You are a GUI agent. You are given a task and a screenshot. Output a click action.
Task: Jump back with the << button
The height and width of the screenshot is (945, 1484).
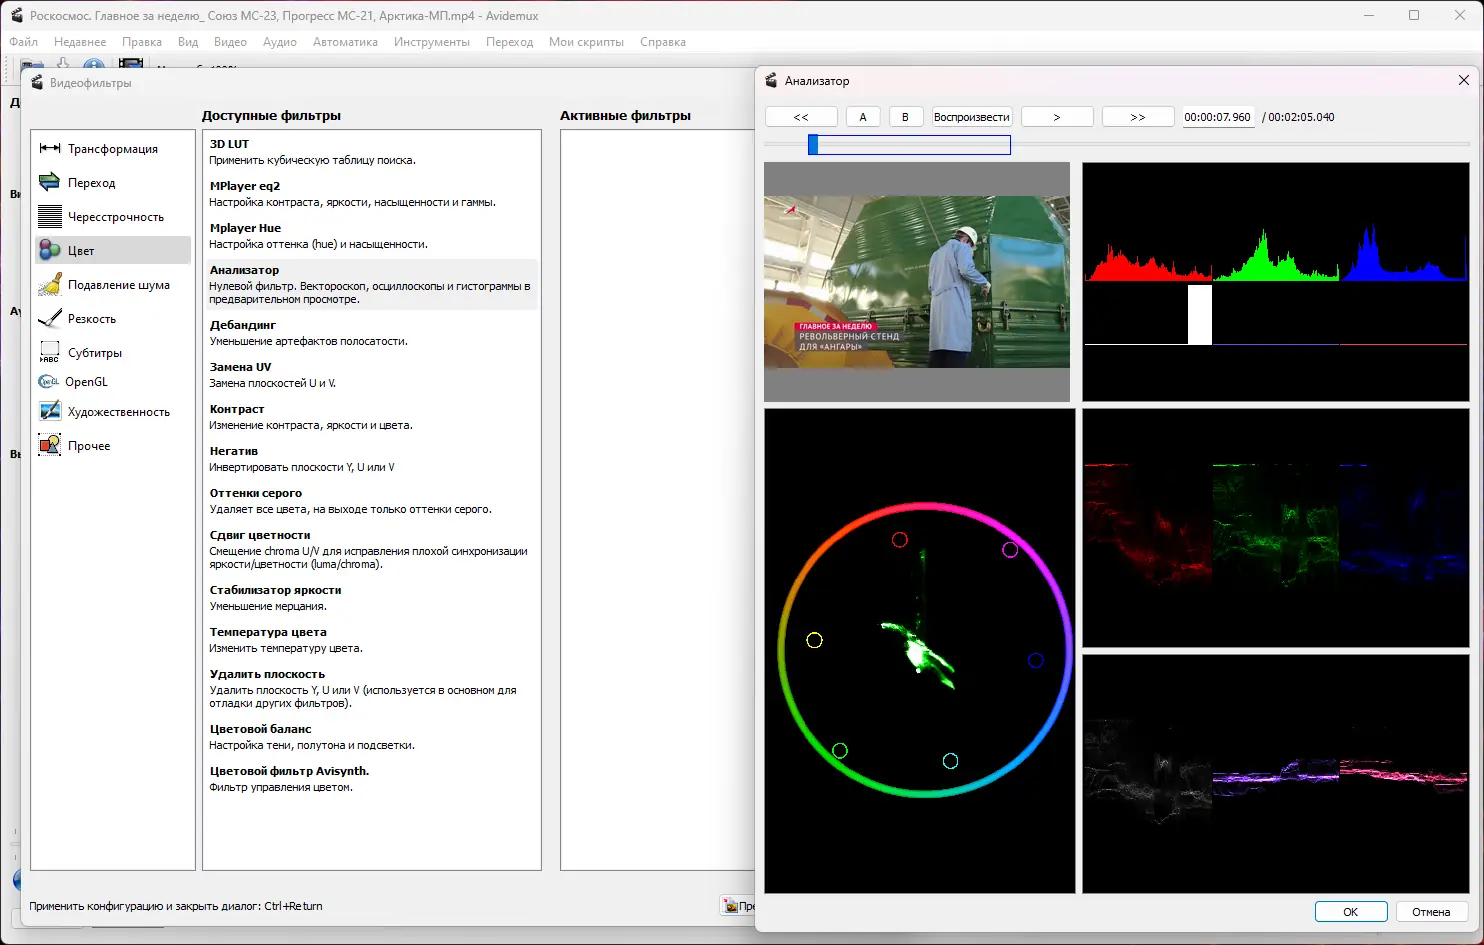point(801,117)
